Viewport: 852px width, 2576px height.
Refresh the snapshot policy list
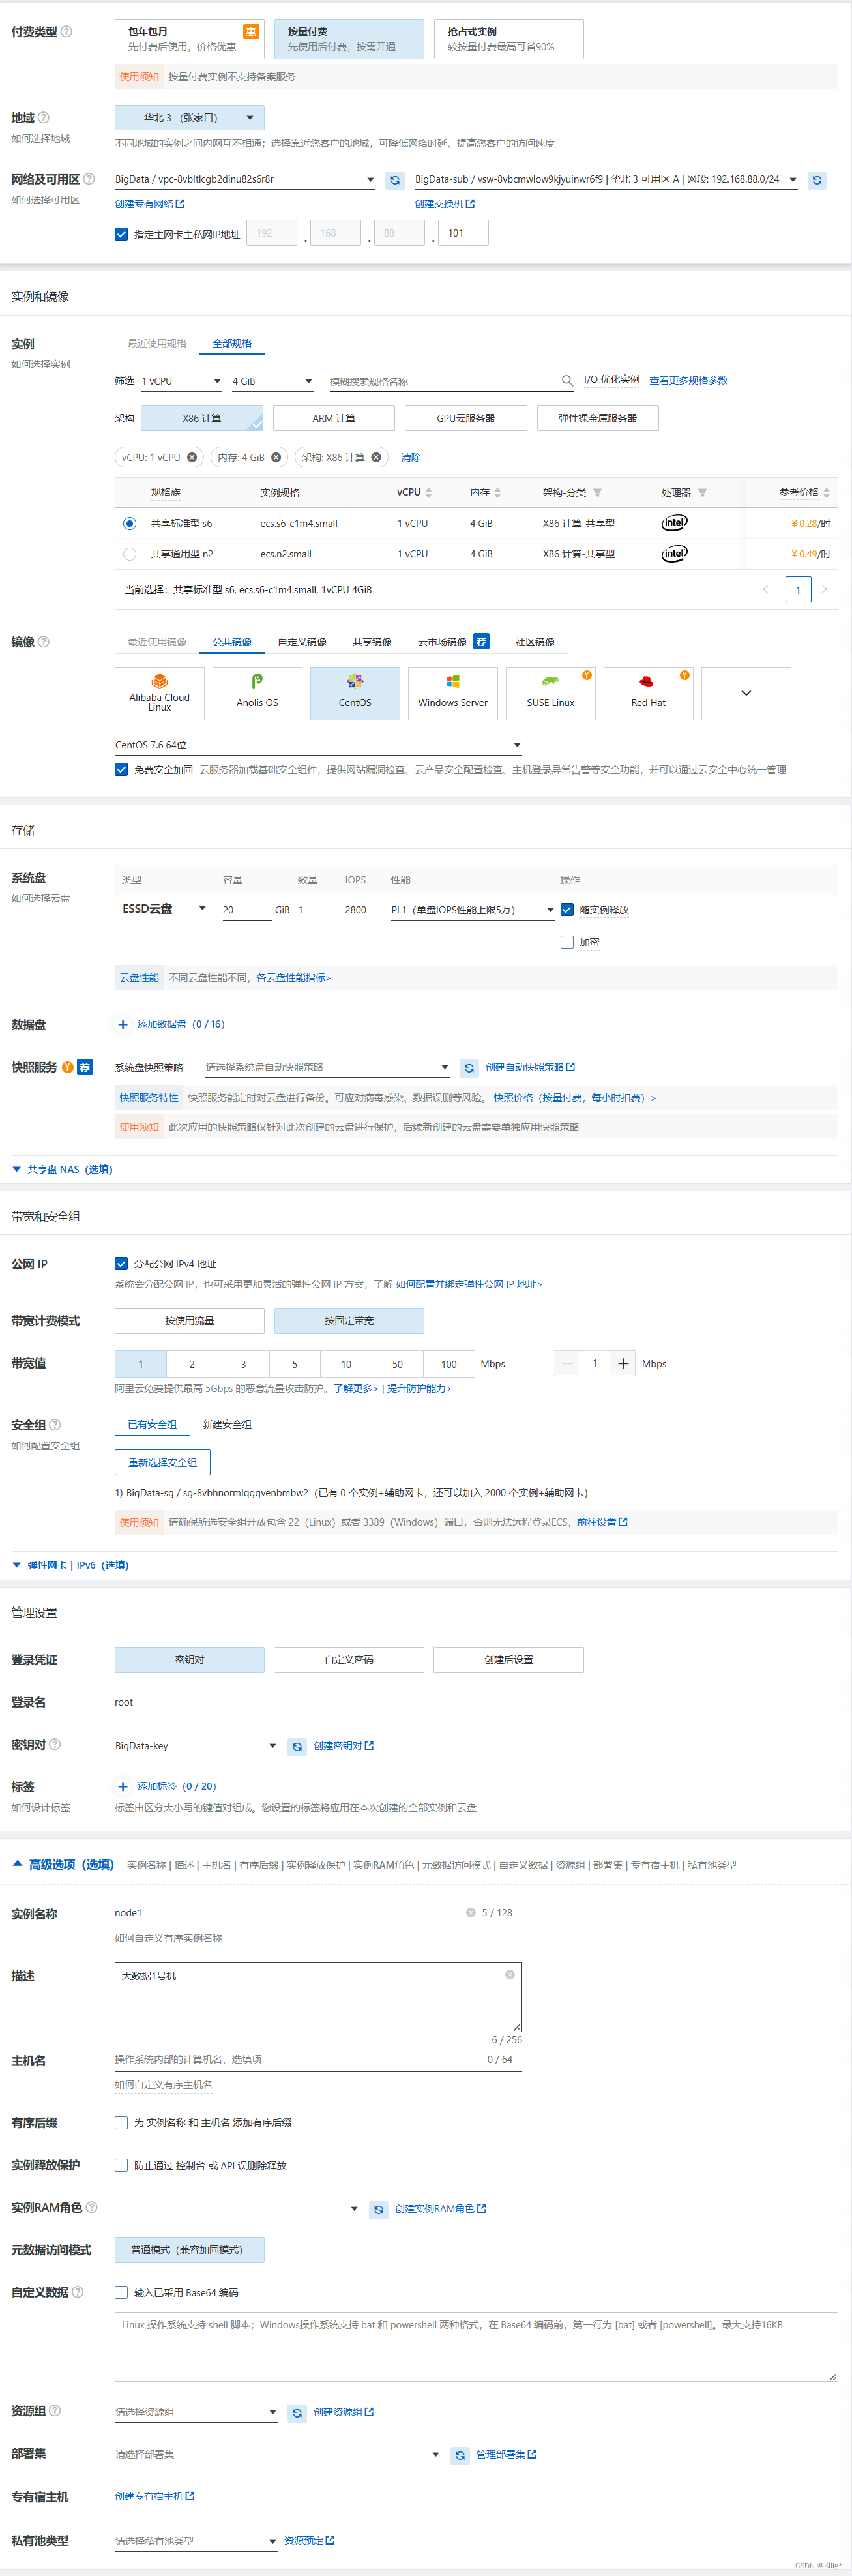(468, 1068)
